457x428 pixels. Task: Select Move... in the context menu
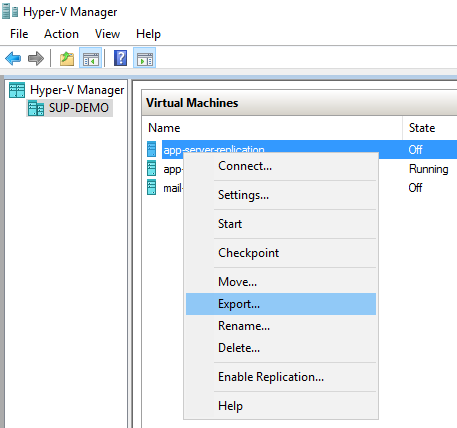point(281,282)
